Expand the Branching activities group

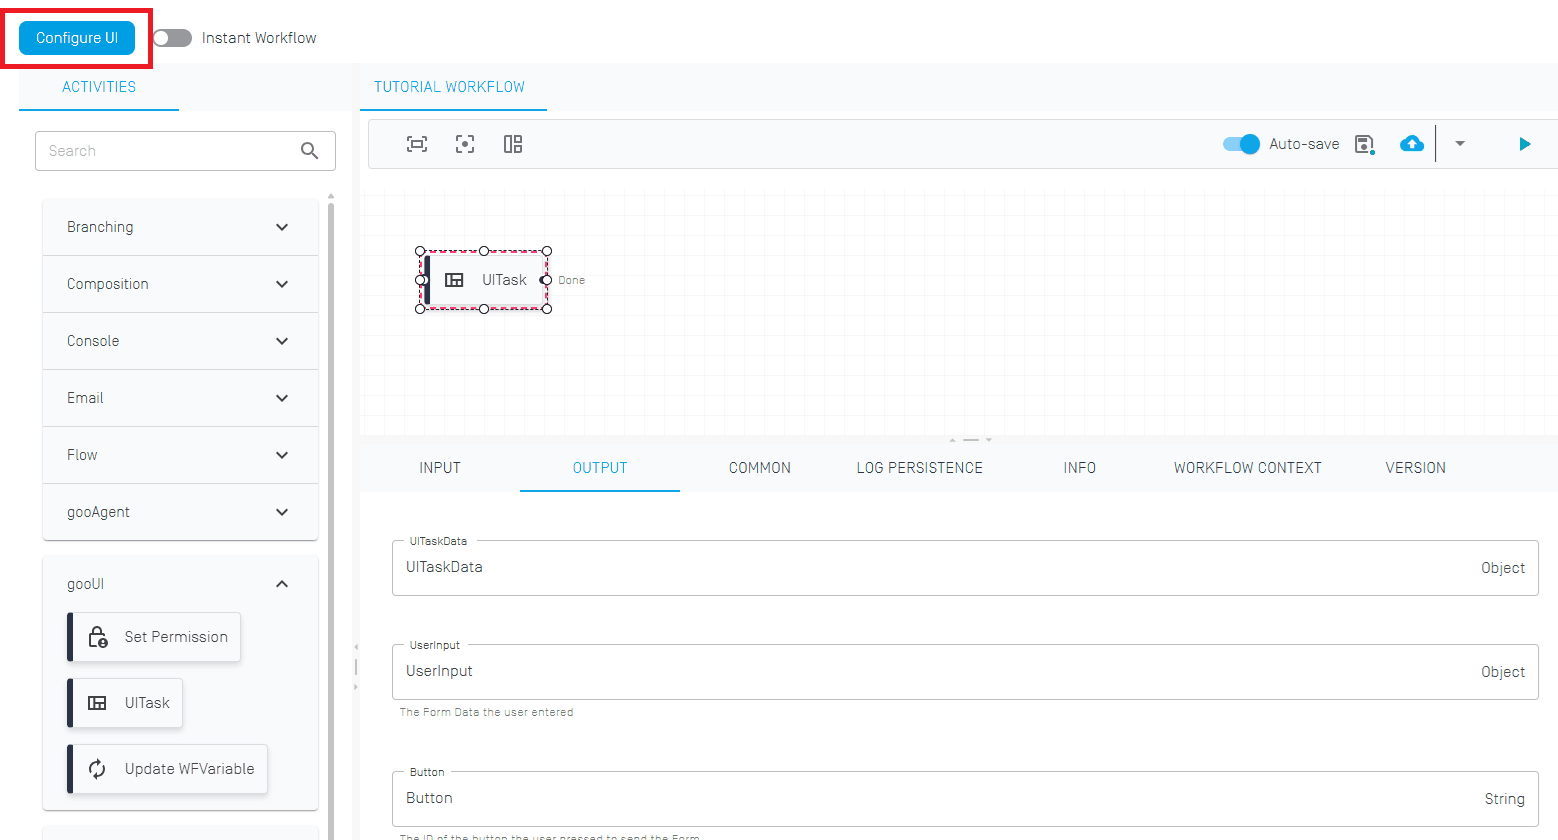click(x=180, y=227)
